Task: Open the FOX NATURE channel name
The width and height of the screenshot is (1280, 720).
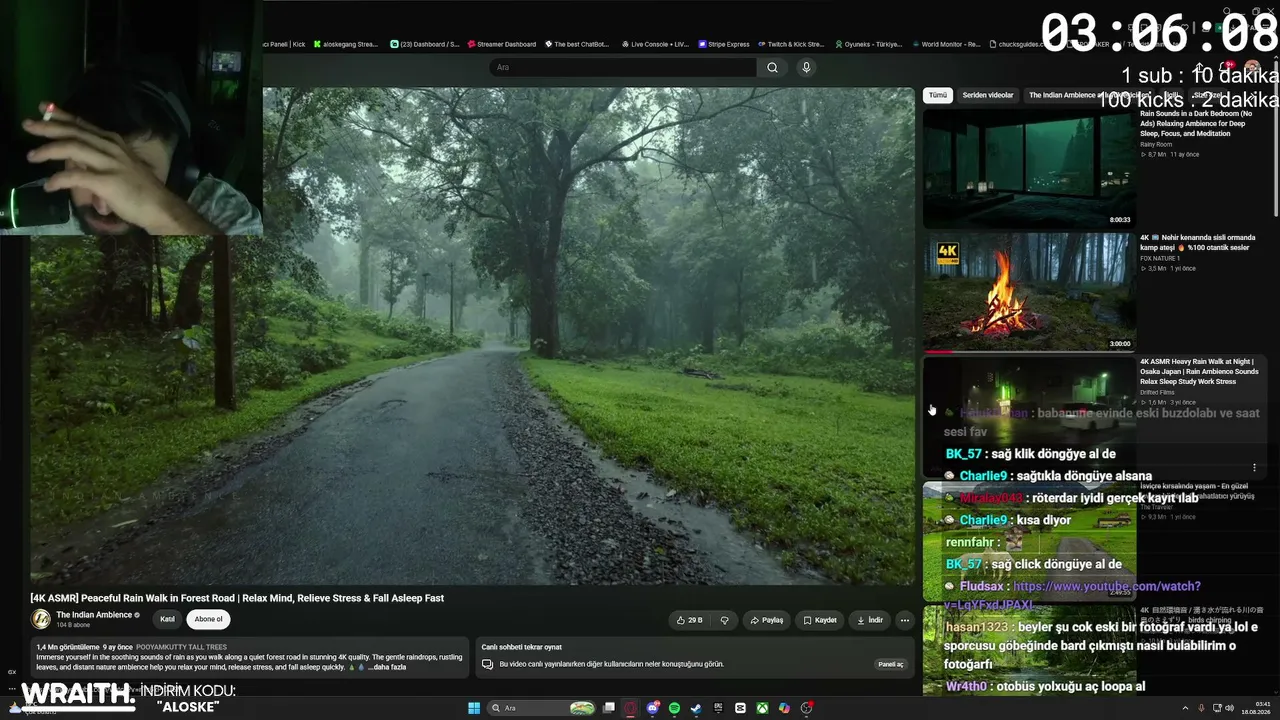Action: pyautogui.click(x=1160, y=258)
